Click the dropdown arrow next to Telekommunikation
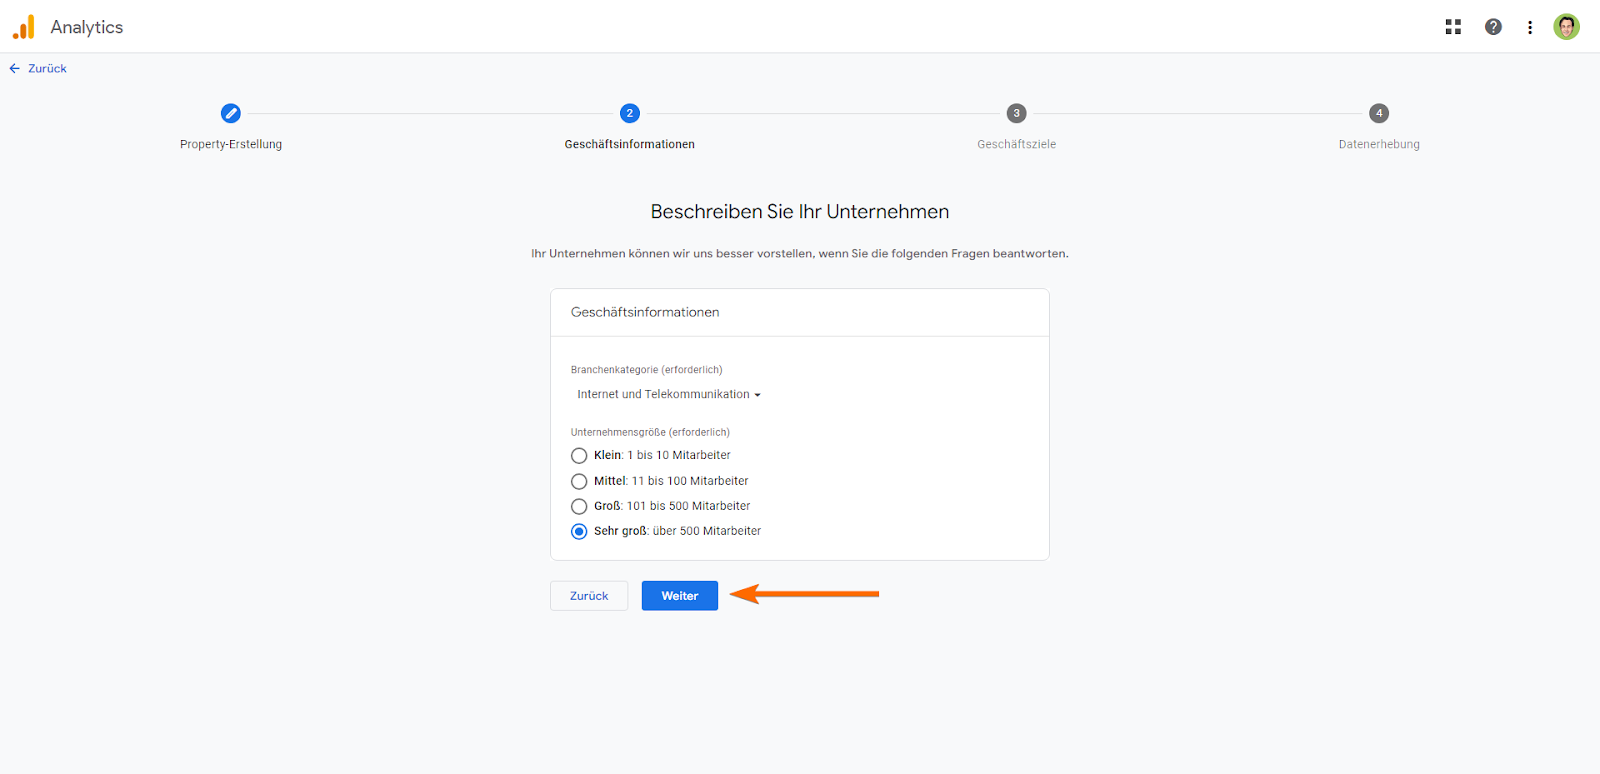Image resolution: width=1600 pixels, height=774 pixels. [x=757, y=395]
